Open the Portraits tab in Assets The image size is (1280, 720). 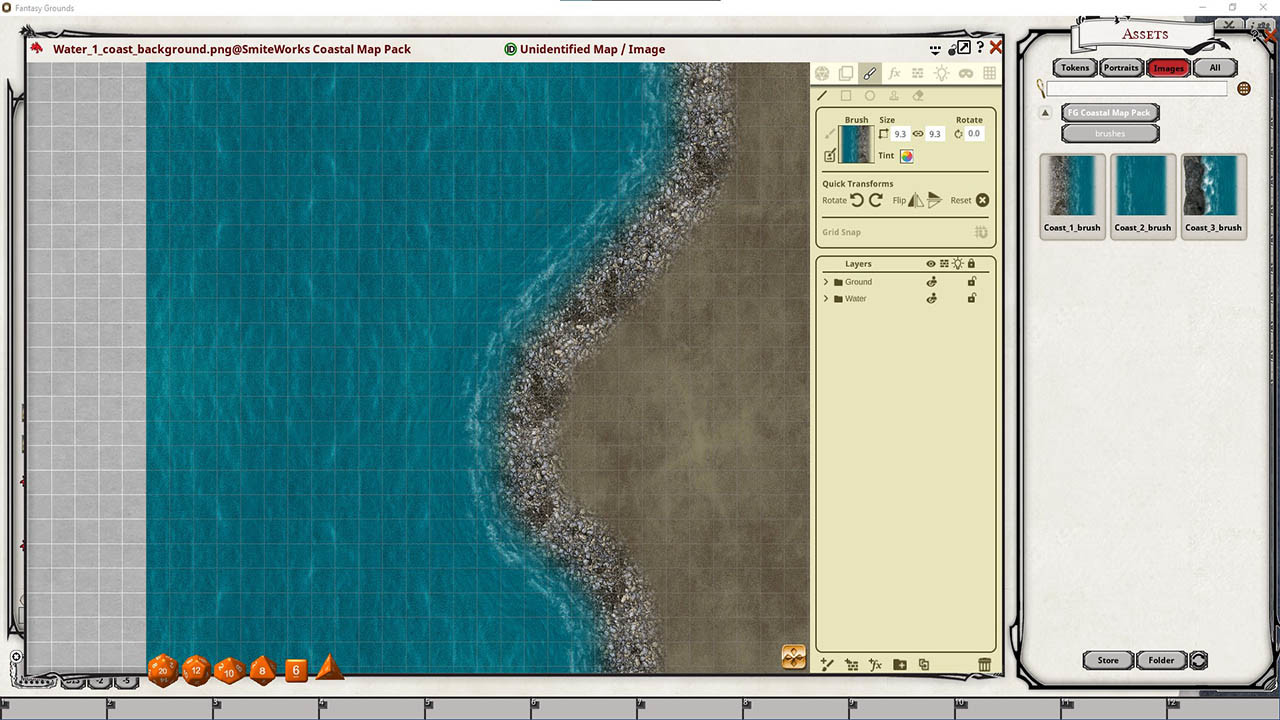coord(1121,67)
